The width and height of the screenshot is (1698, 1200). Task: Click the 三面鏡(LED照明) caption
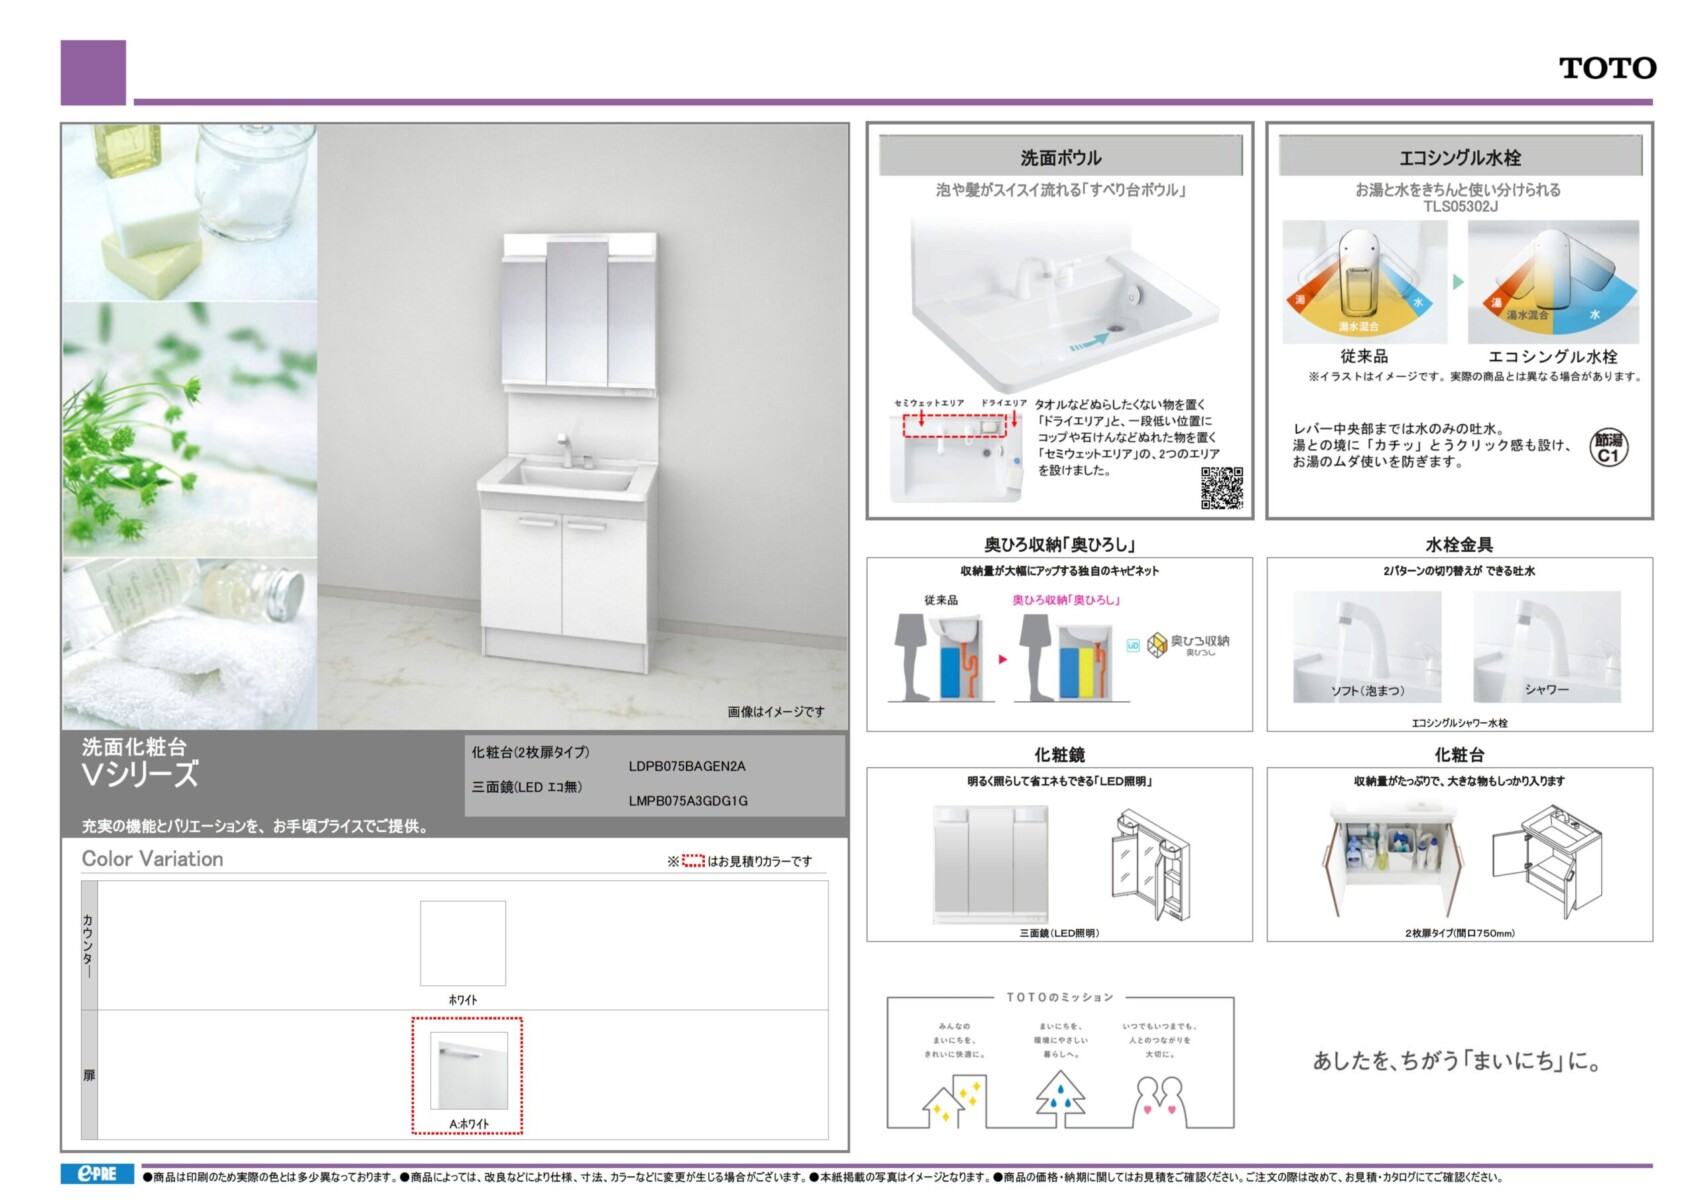(1059, 933)
